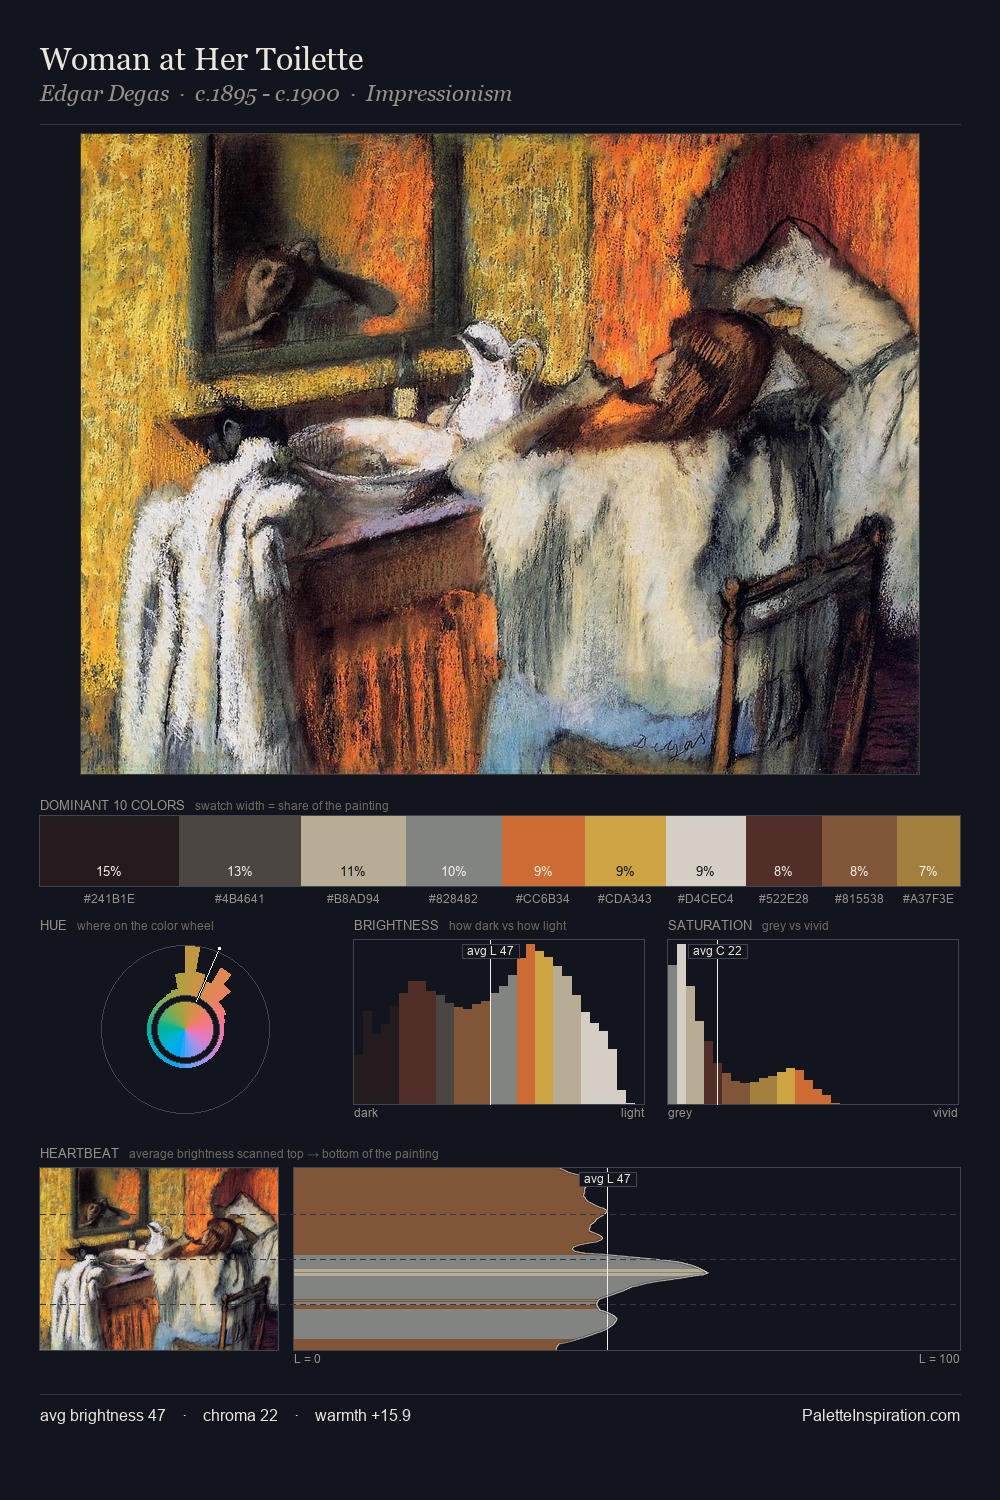Click the 'BRIGHTNESS' section heading
1000x1500 pixels.
click(x=396, y=925)
